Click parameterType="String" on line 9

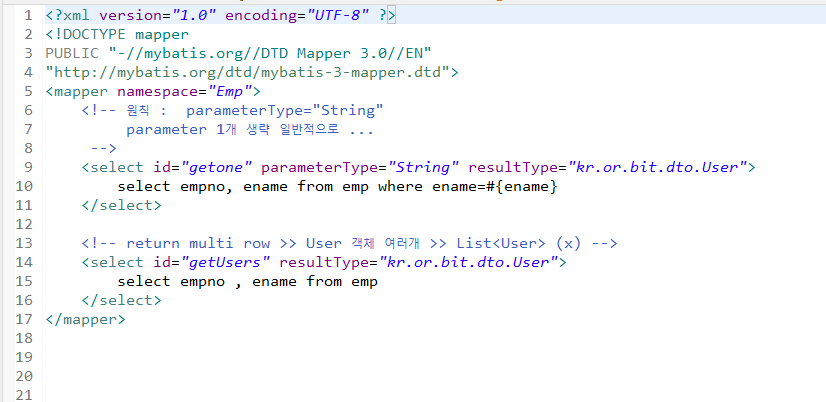pyautogui.click(x=360, y=168)
